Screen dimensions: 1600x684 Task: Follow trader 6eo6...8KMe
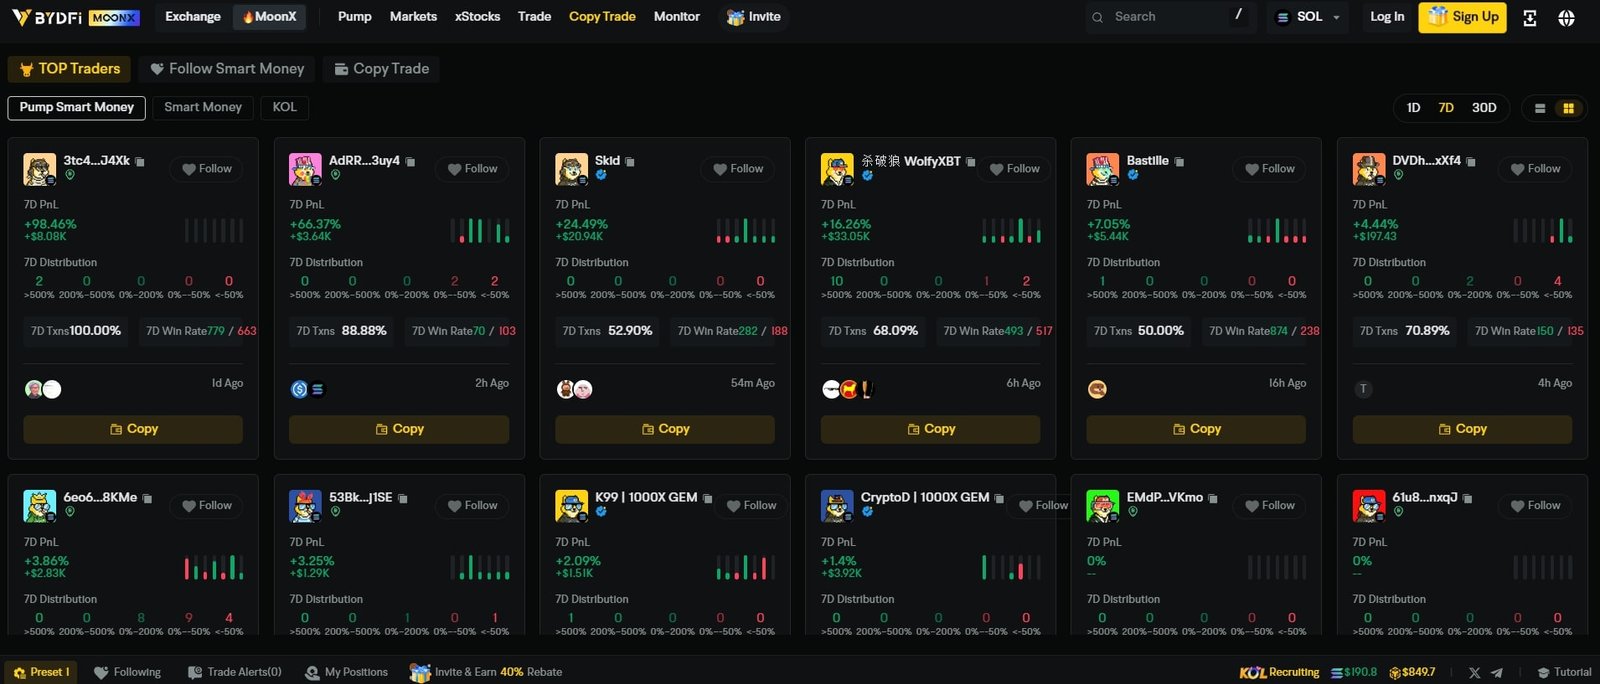click(207, 506)
